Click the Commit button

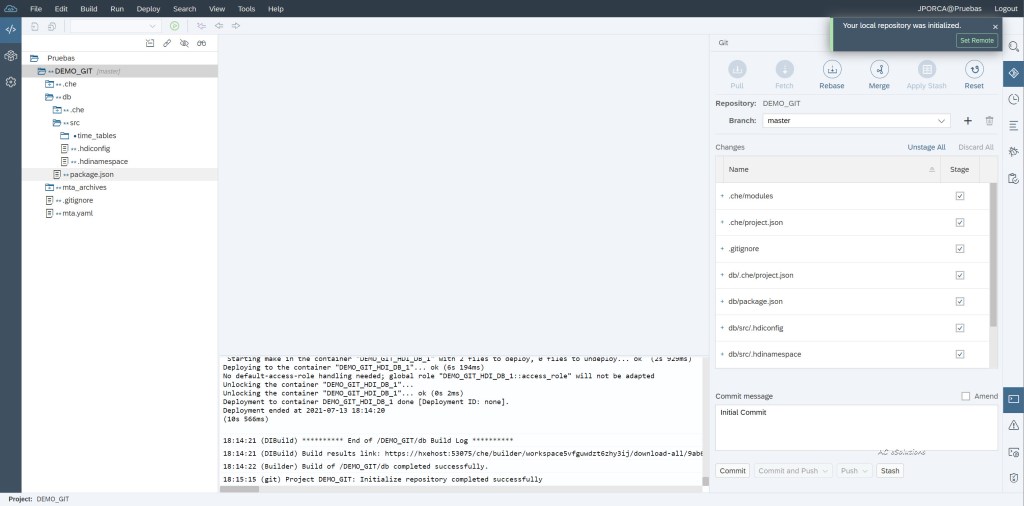(732, 470)
